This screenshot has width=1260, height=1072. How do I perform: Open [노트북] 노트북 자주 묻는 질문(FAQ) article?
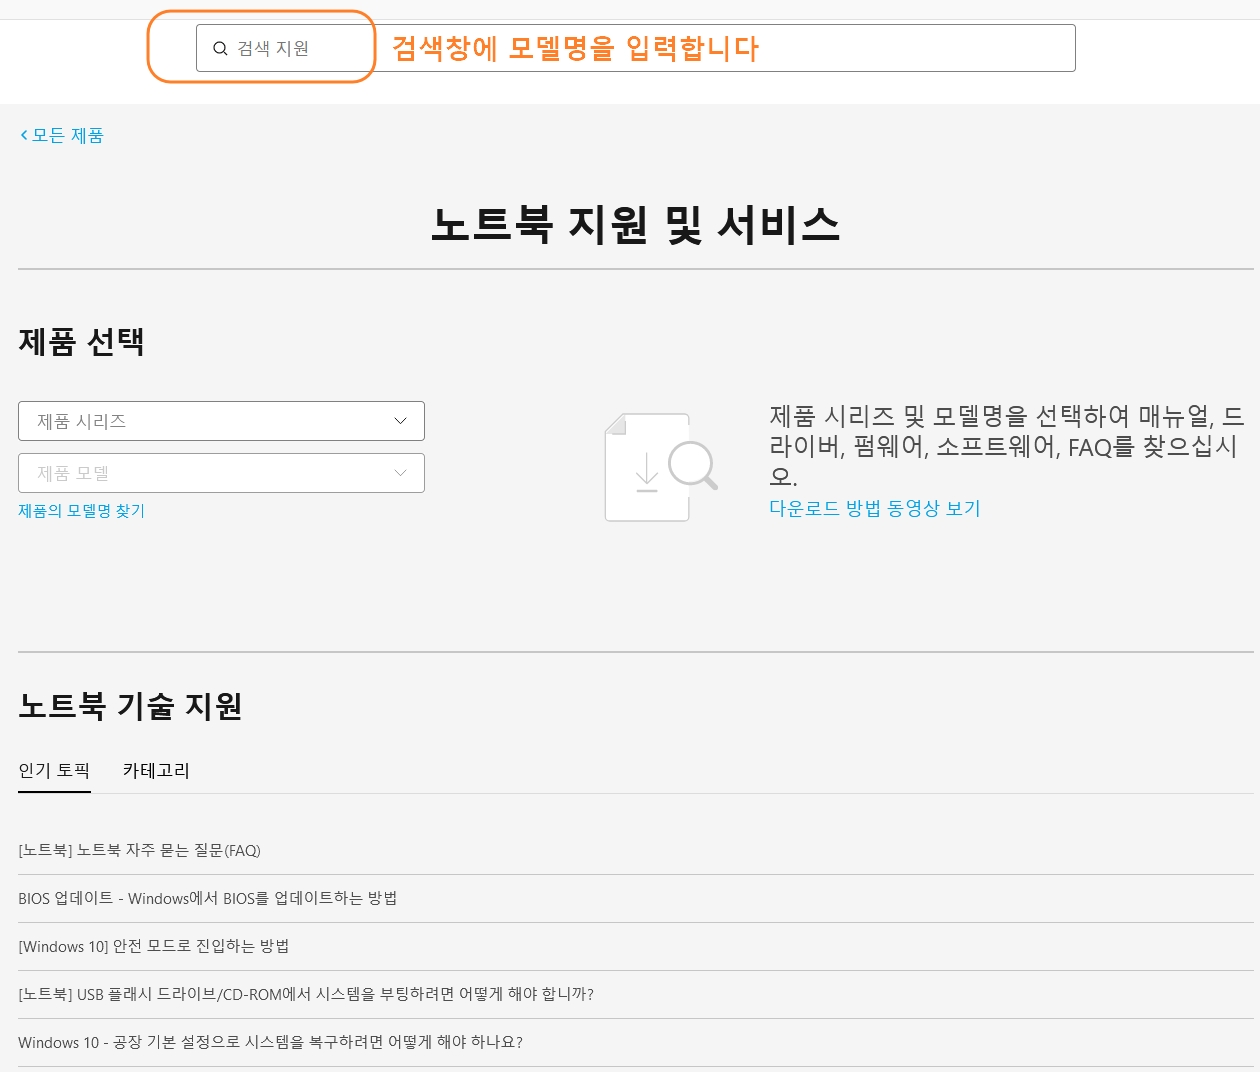click(x=139, y=850)
